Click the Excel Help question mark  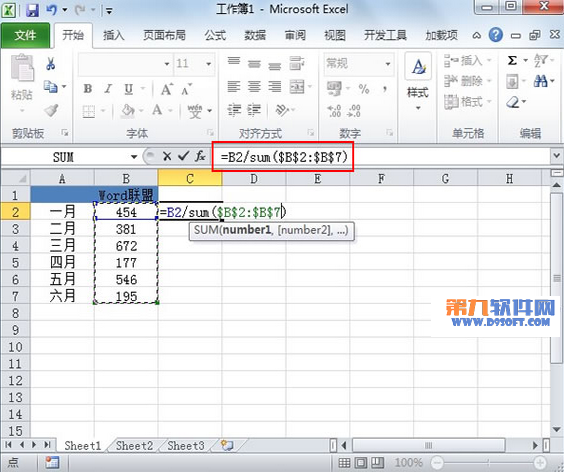click(496, 35)
